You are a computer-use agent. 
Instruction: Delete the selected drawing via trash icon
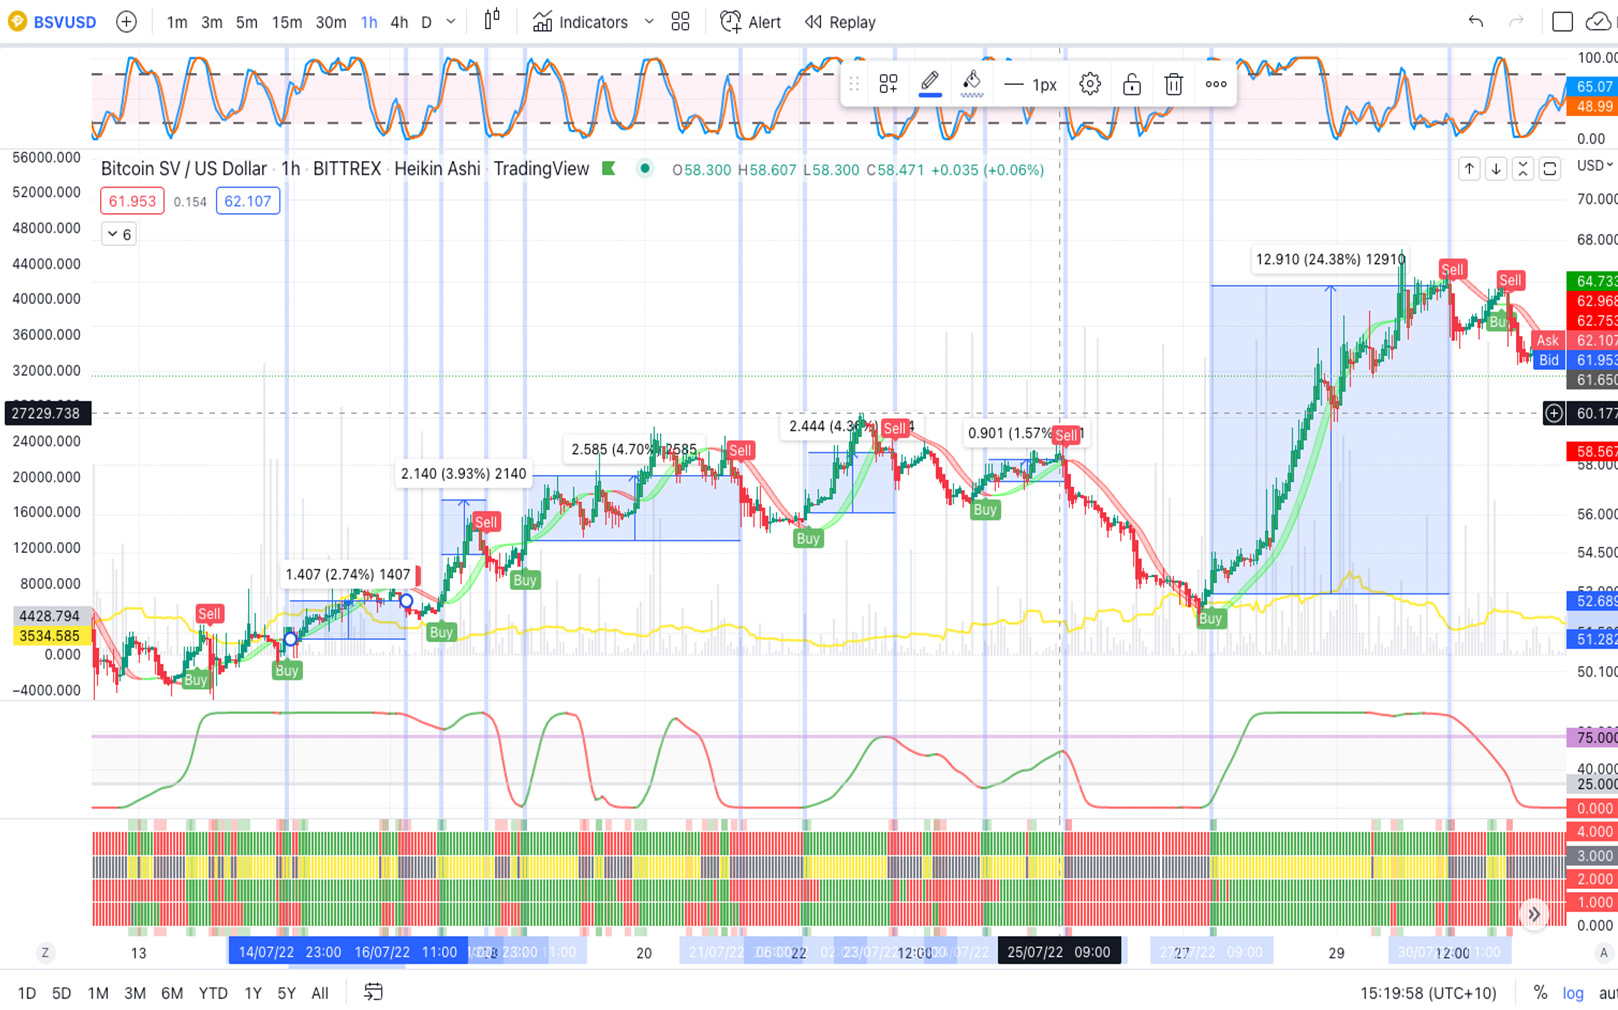pyautogui.click(x=1174, y=85)
